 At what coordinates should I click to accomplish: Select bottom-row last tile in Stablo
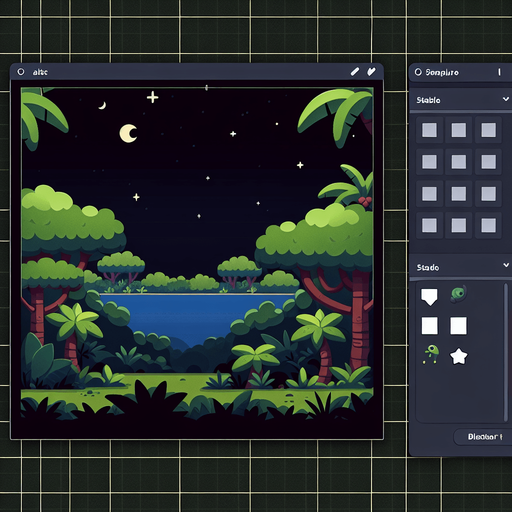488,225
